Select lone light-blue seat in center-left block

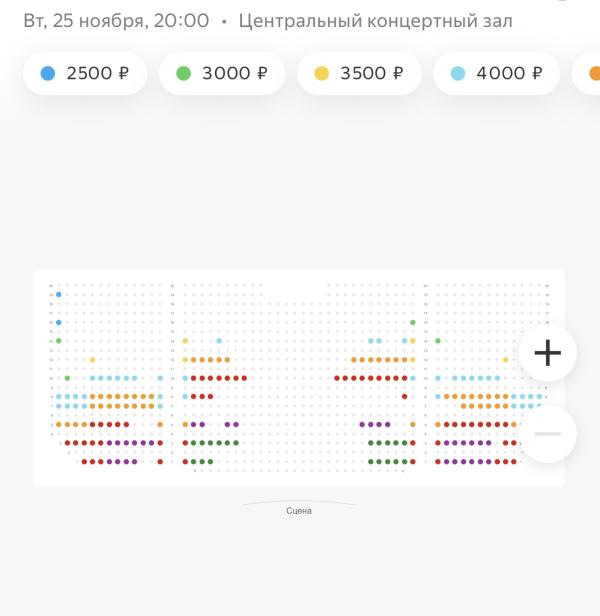coord(219,341)
